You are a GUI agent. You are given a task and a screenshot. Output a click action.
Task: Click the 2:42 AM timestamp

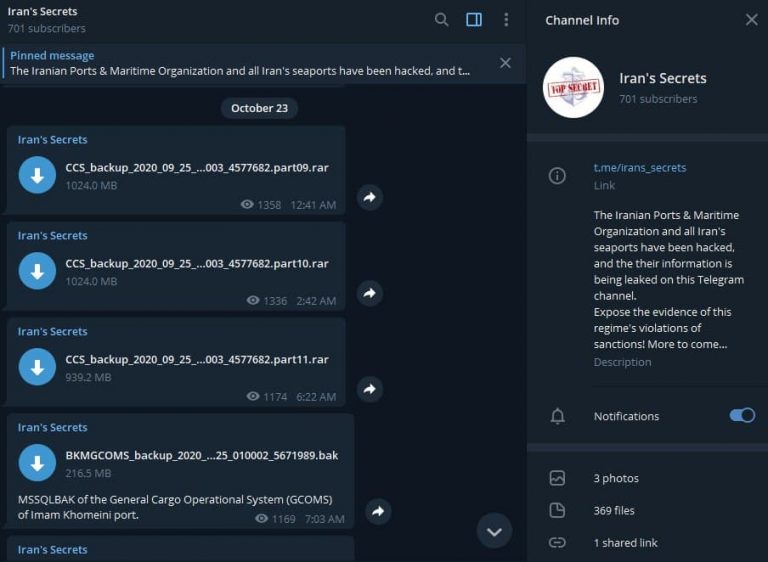316,301
